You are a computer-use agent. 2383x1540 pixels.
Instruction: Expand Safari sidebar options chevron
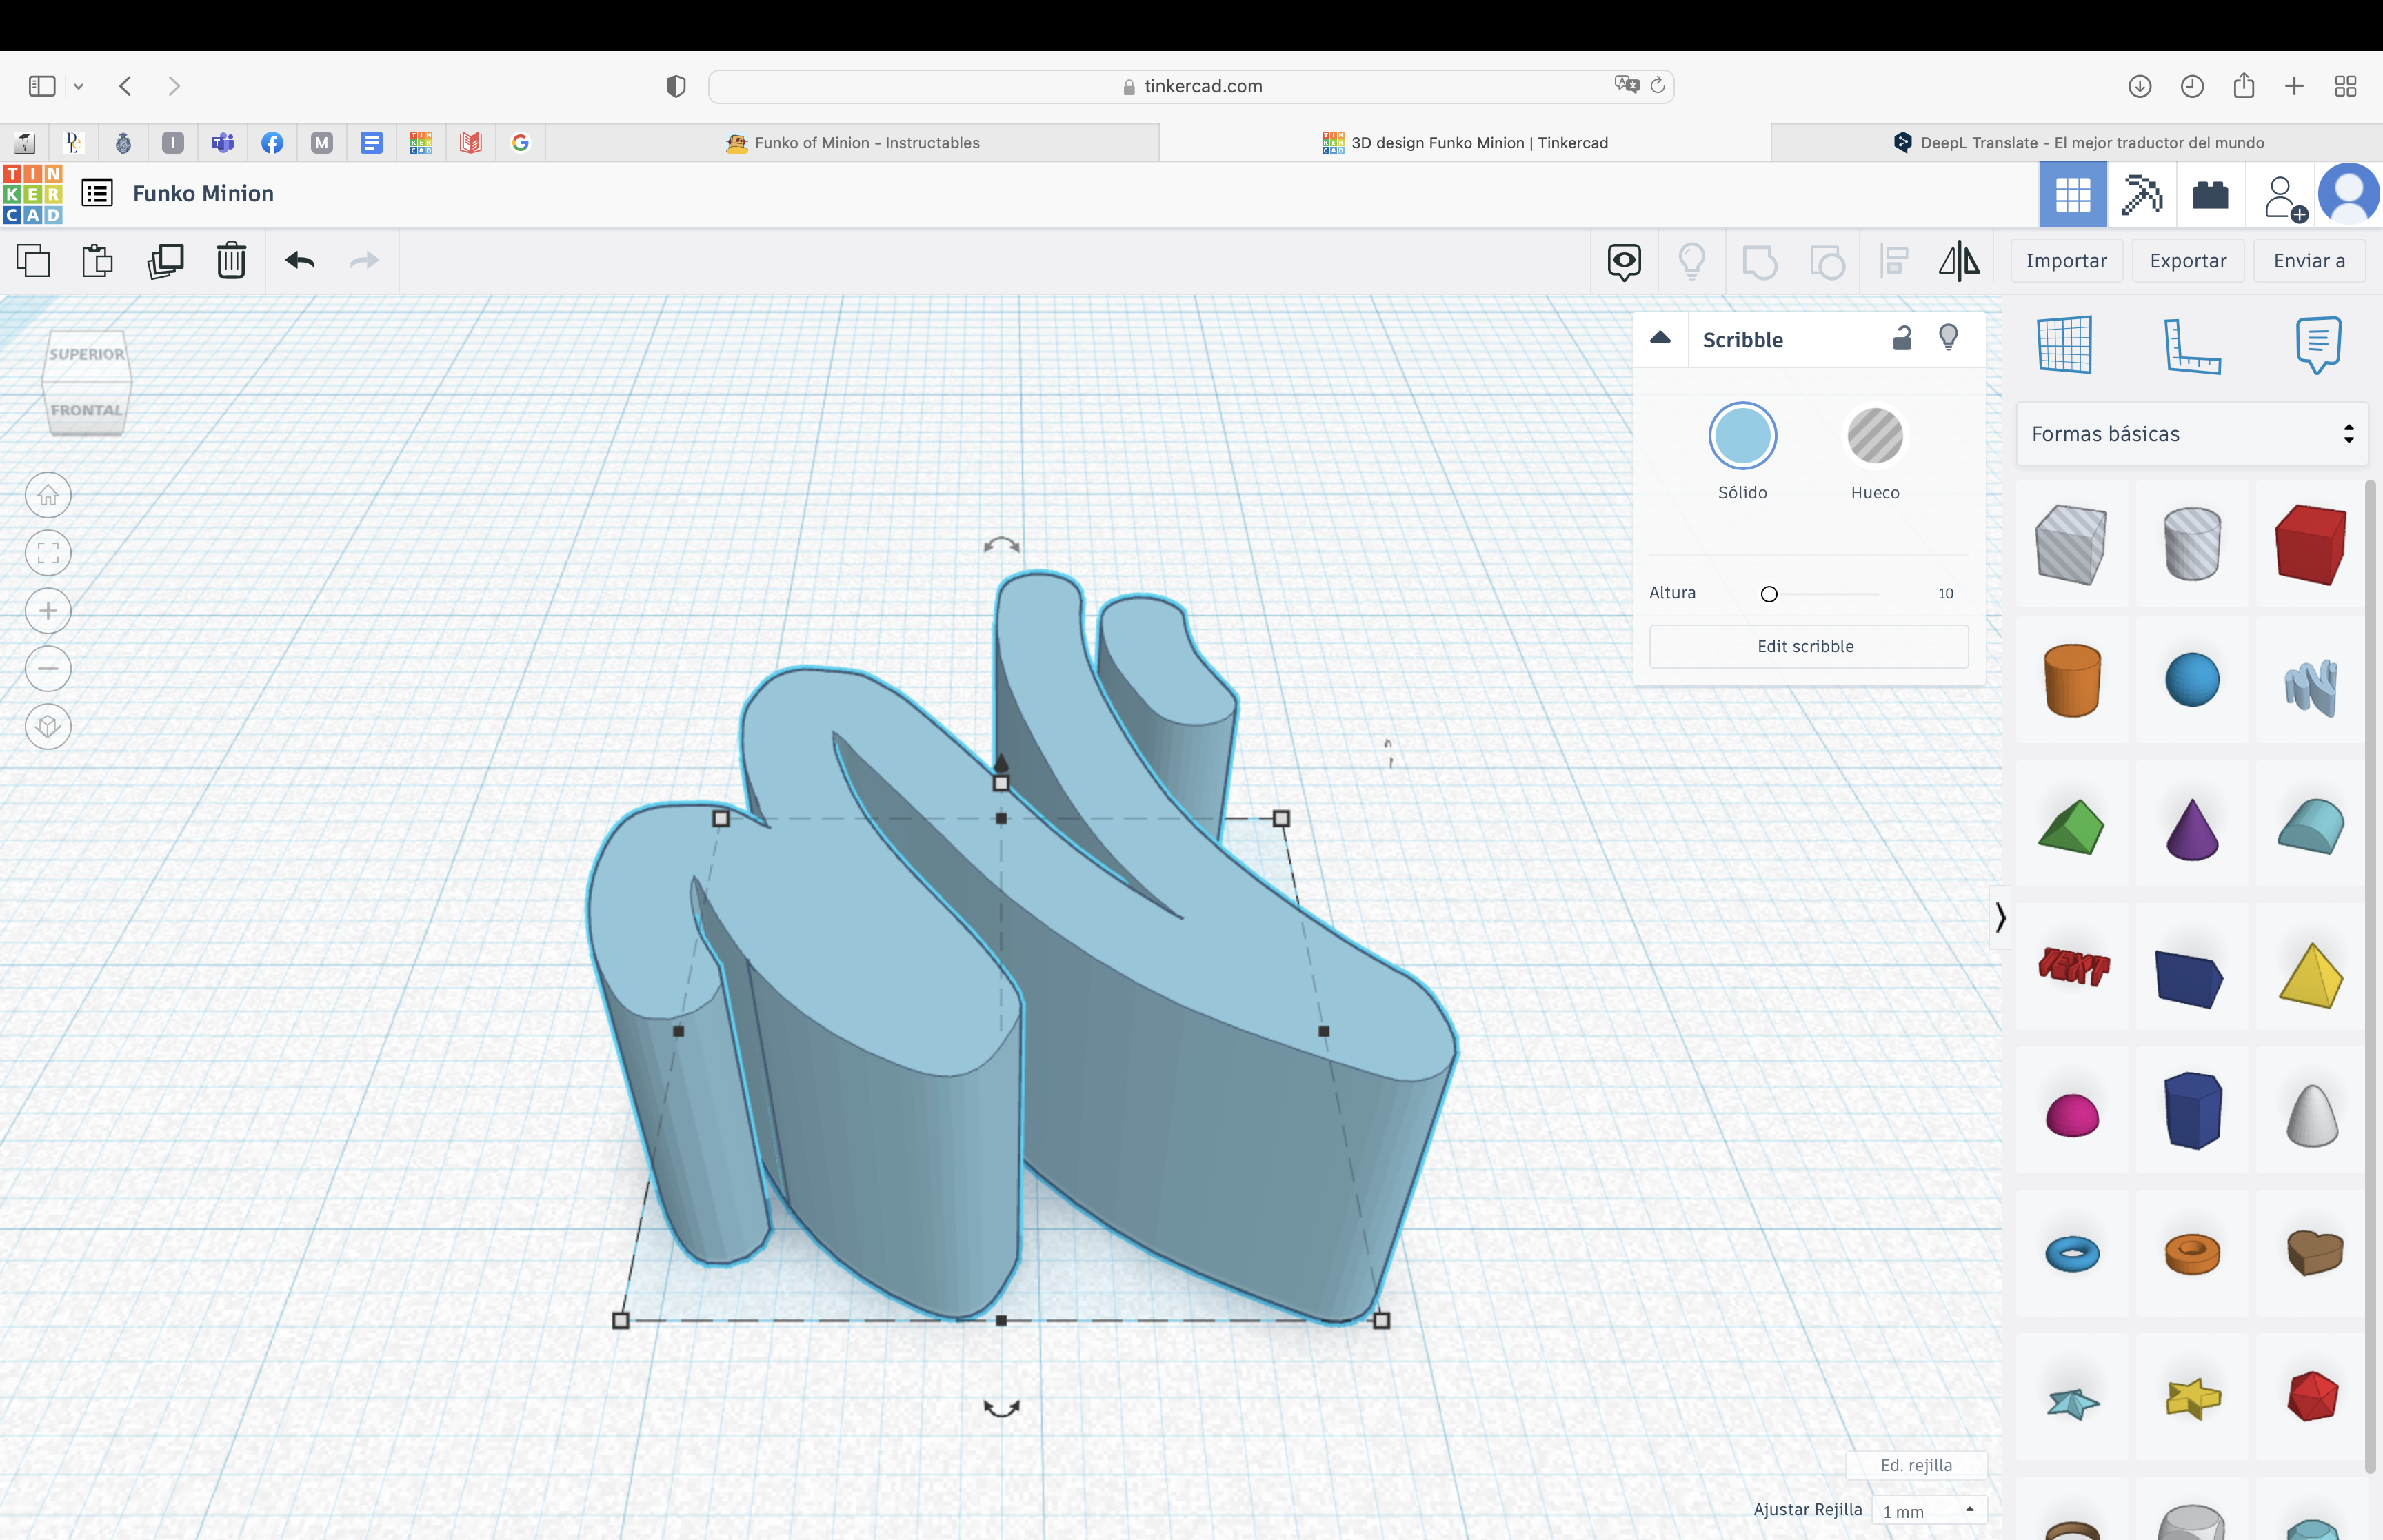[78, 87]
